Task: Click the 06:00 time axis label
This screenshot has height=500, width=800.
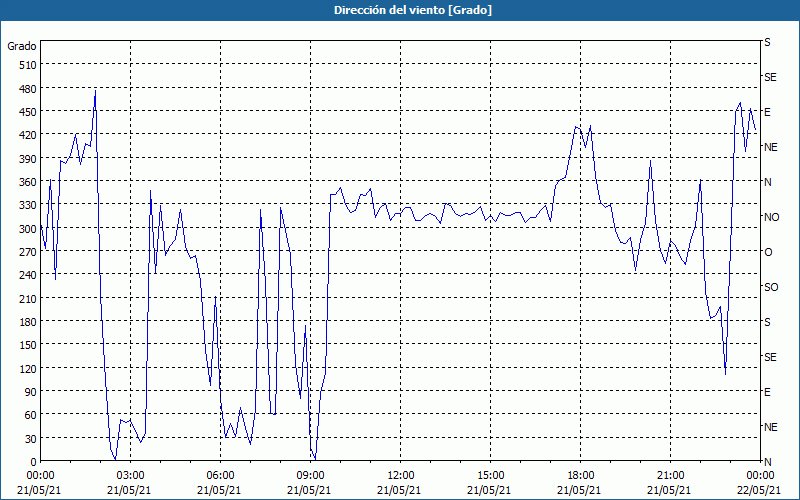Action: (220, 476)
